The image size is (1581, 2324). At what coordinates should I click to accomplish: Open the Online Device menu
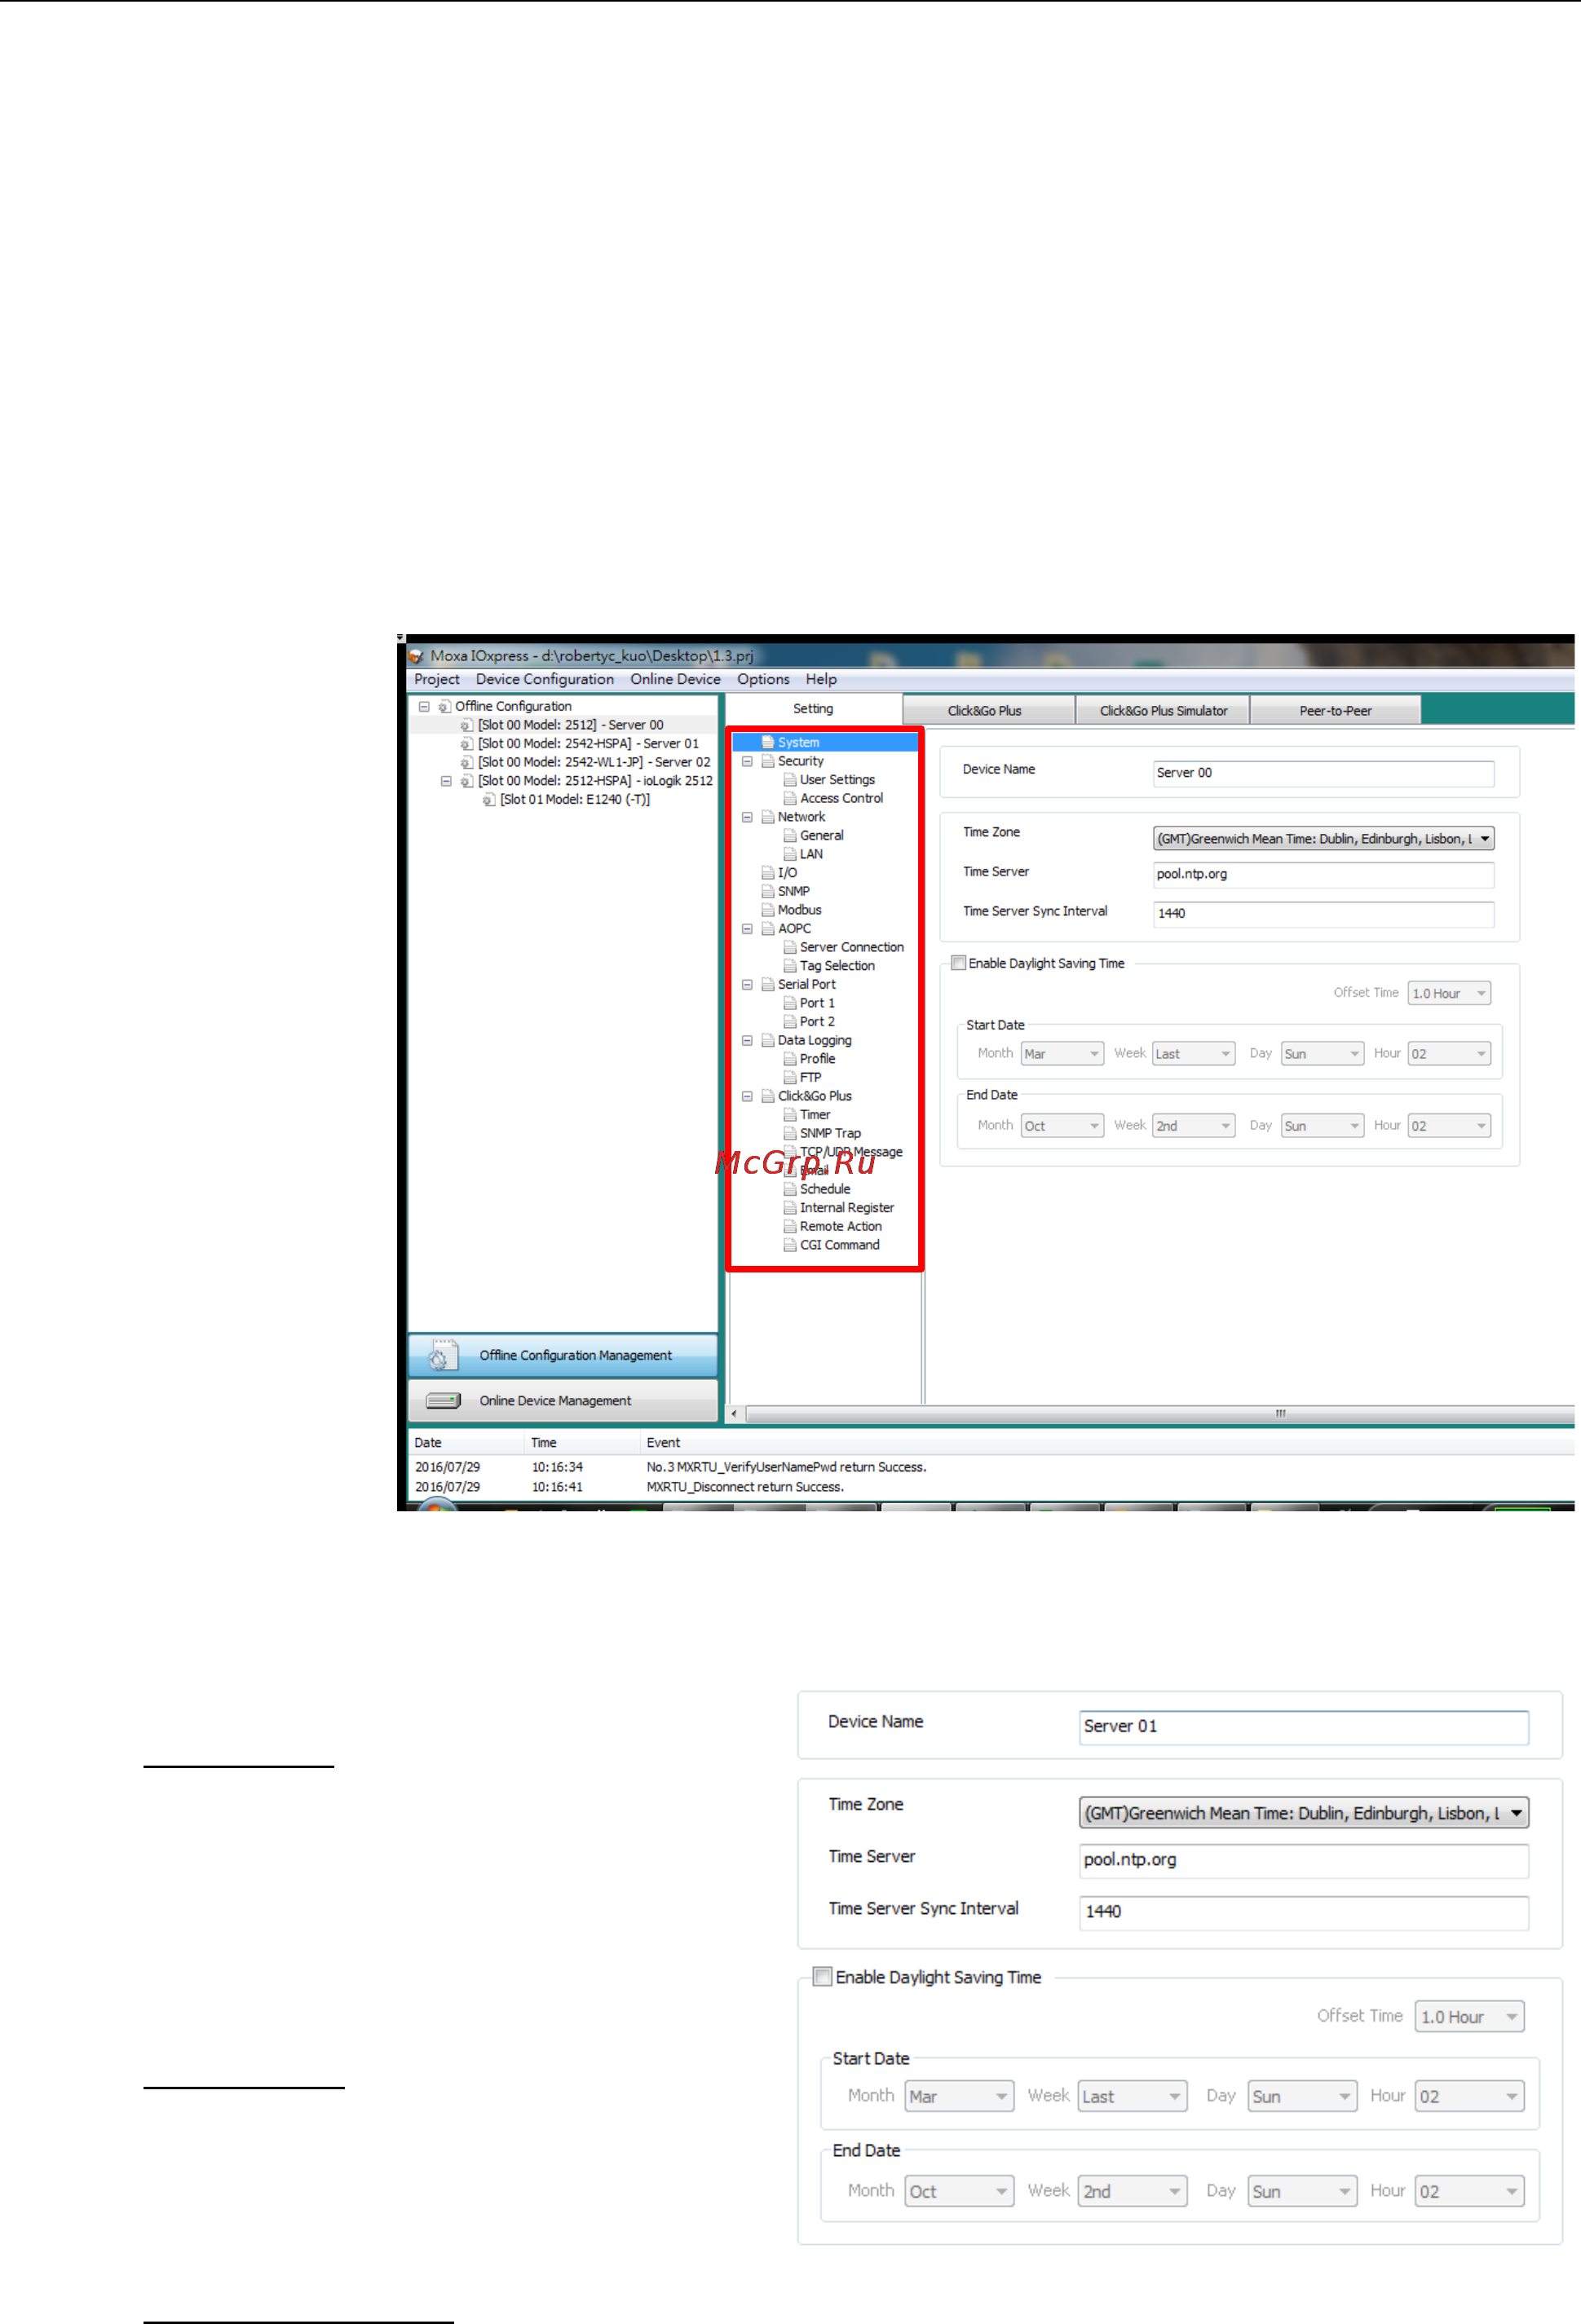click(x=675, y=679)
